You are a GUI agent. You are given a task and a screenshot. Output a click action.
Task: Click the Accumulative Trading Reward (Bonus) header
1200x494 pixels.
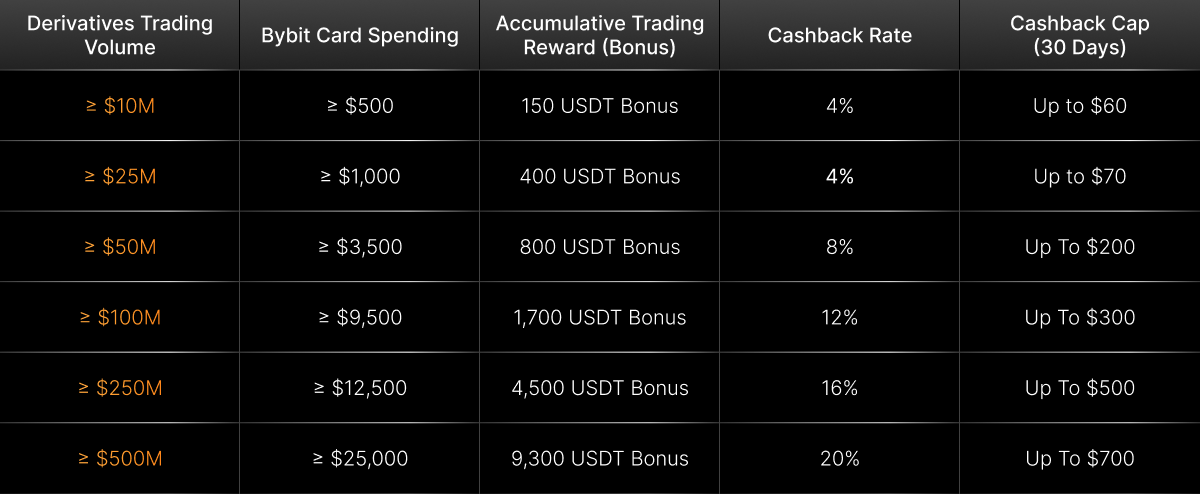pyautogui.click(x=600, y=35)
